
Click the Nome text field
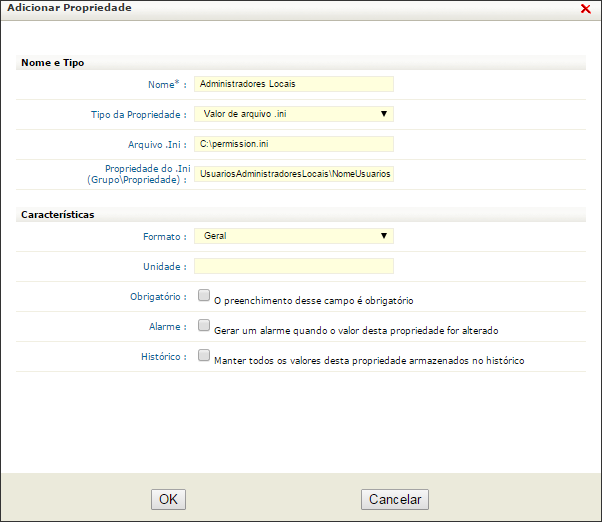coord(294,84)
